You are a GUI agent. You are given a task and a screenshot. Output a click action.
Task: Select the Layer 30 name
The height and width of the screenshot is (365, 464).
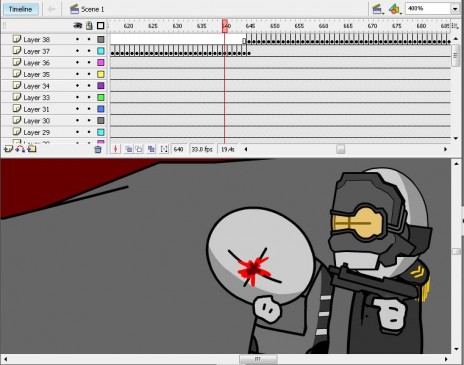tap(36, 121)
